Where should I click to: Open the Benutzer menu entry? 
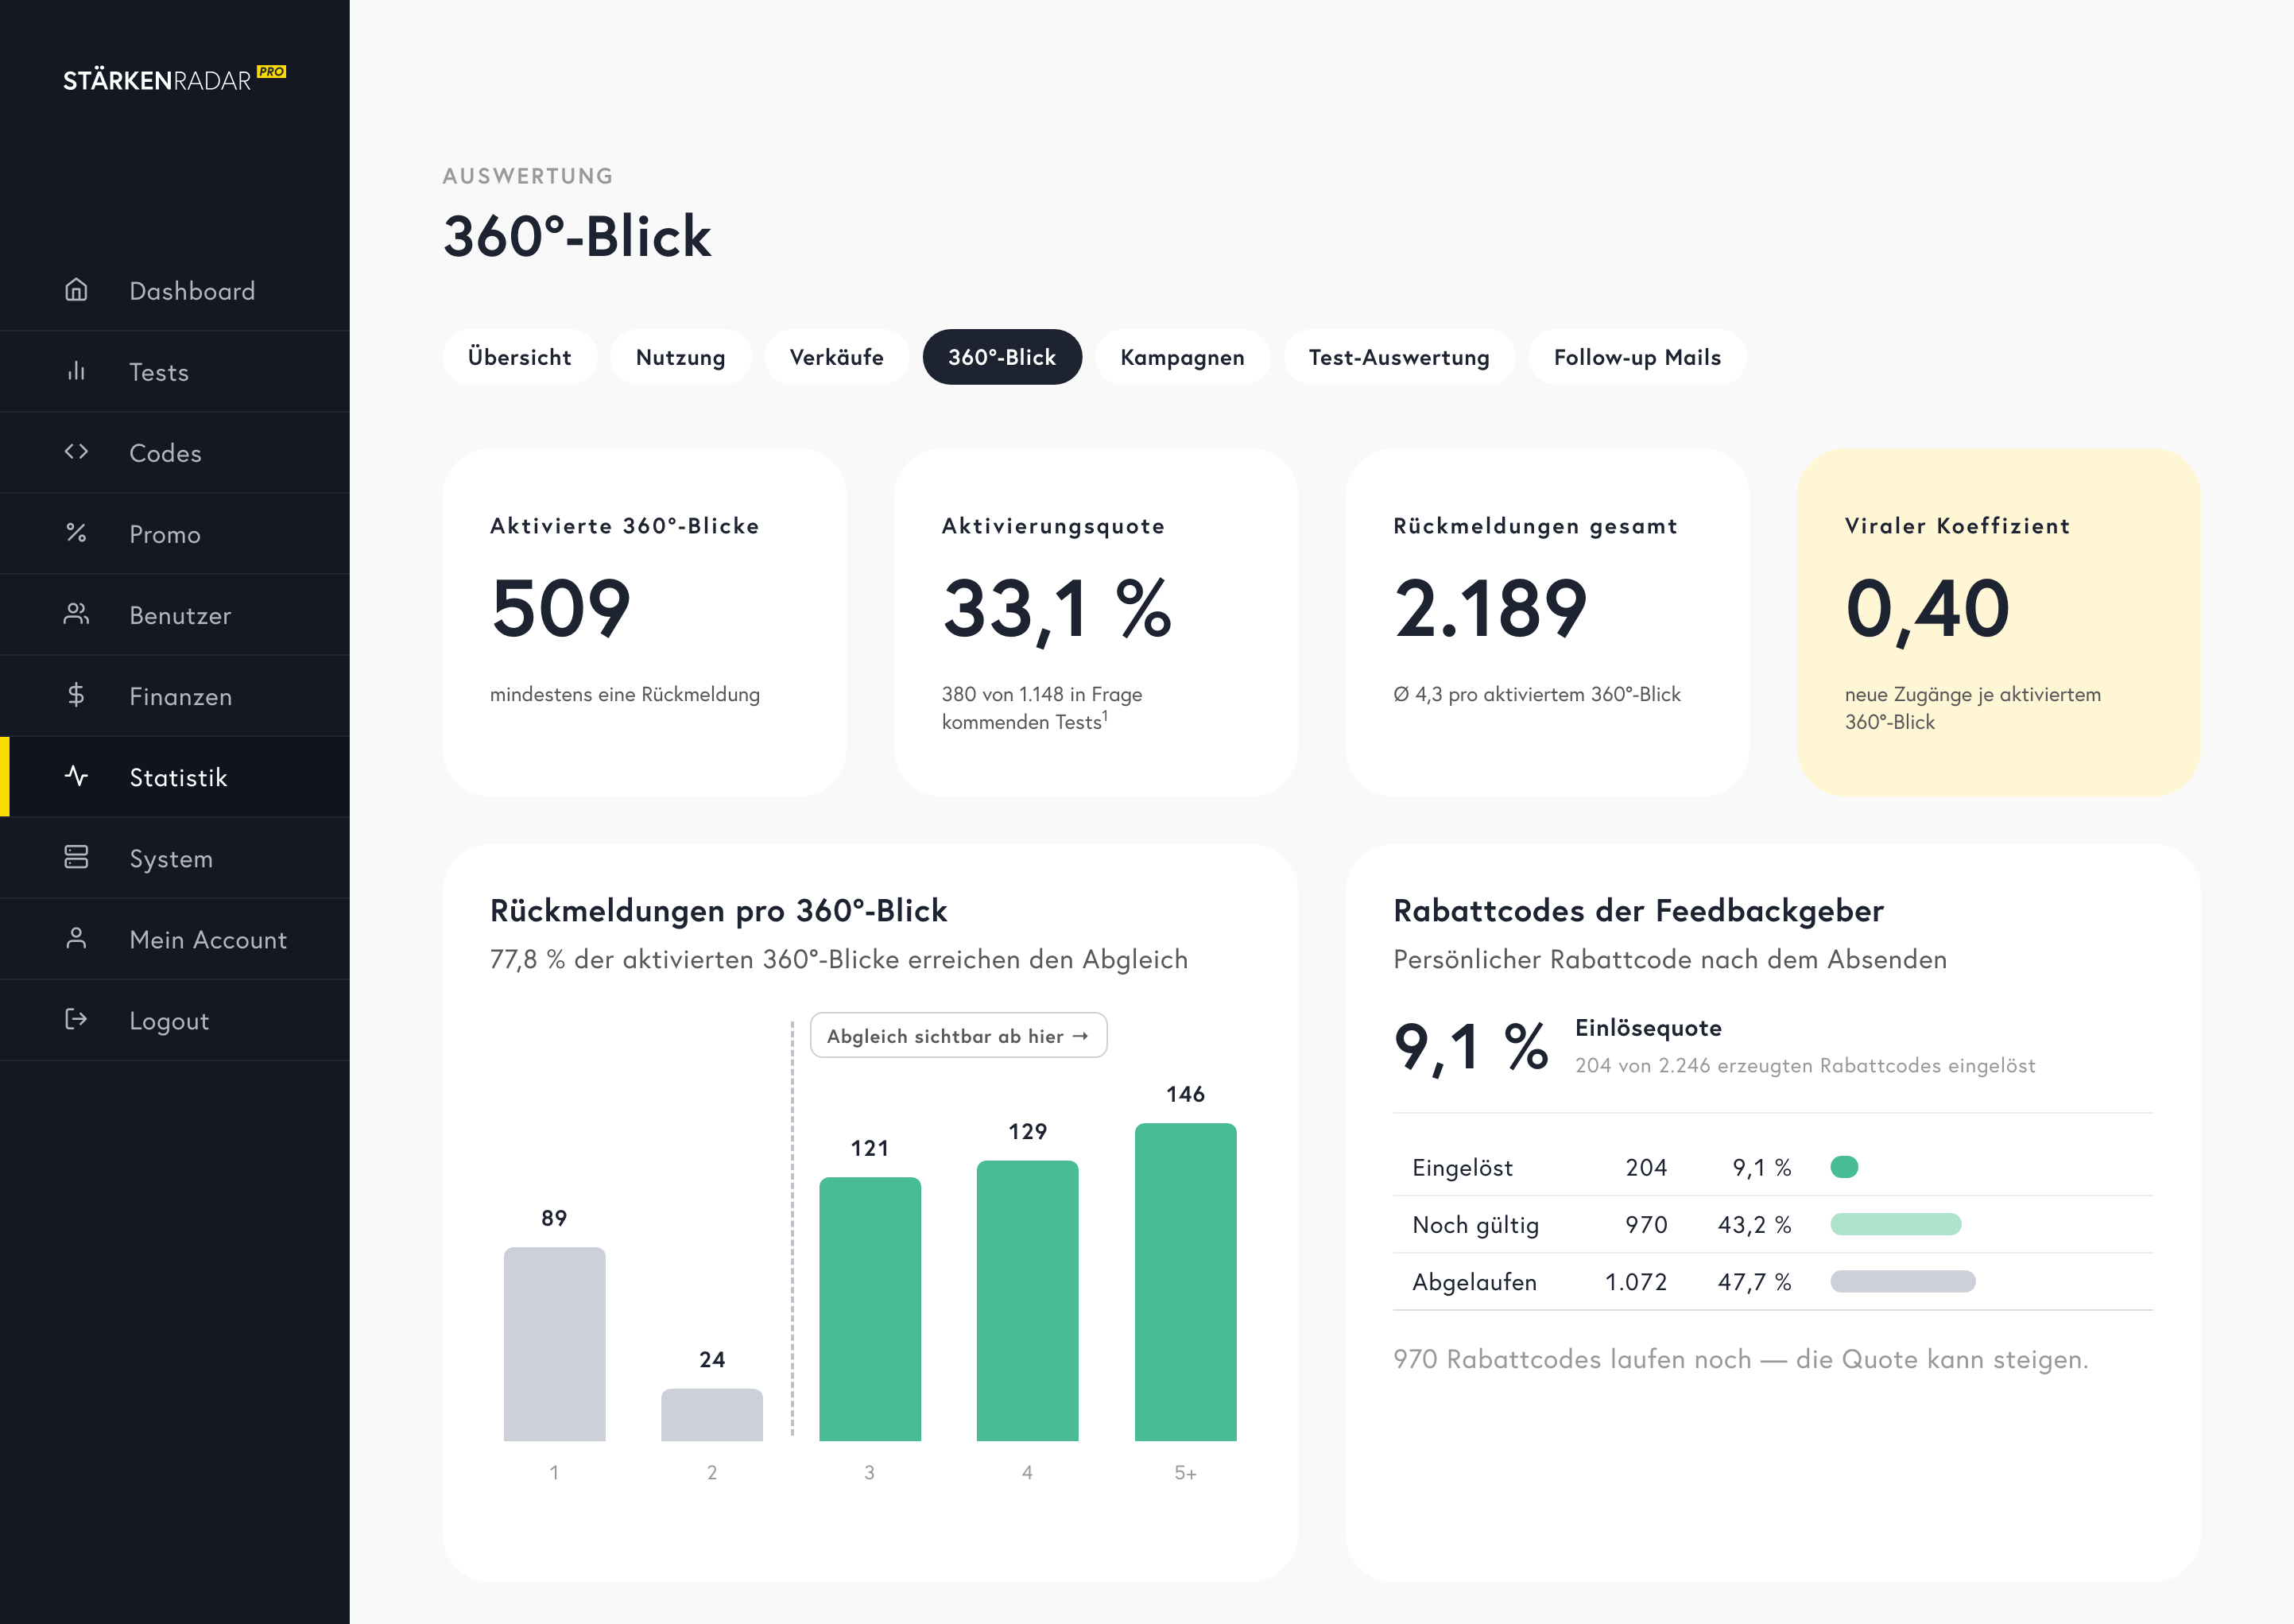(x=175, y=614)
